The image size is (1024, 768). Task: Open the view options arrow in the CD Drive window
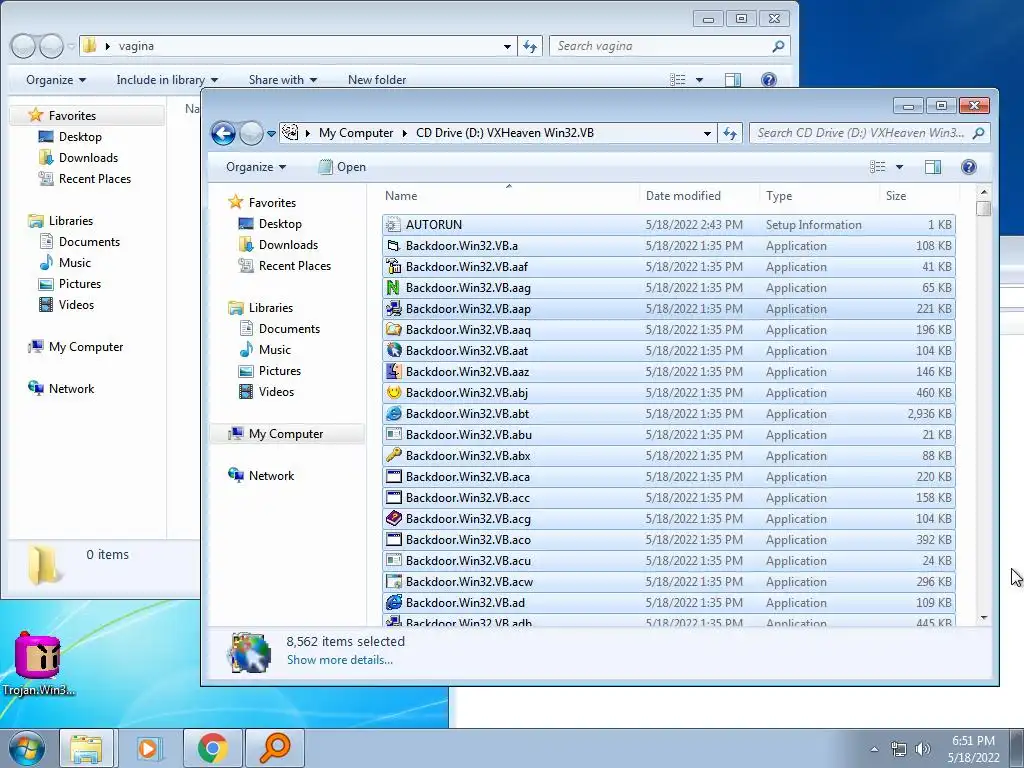(899, 167)
